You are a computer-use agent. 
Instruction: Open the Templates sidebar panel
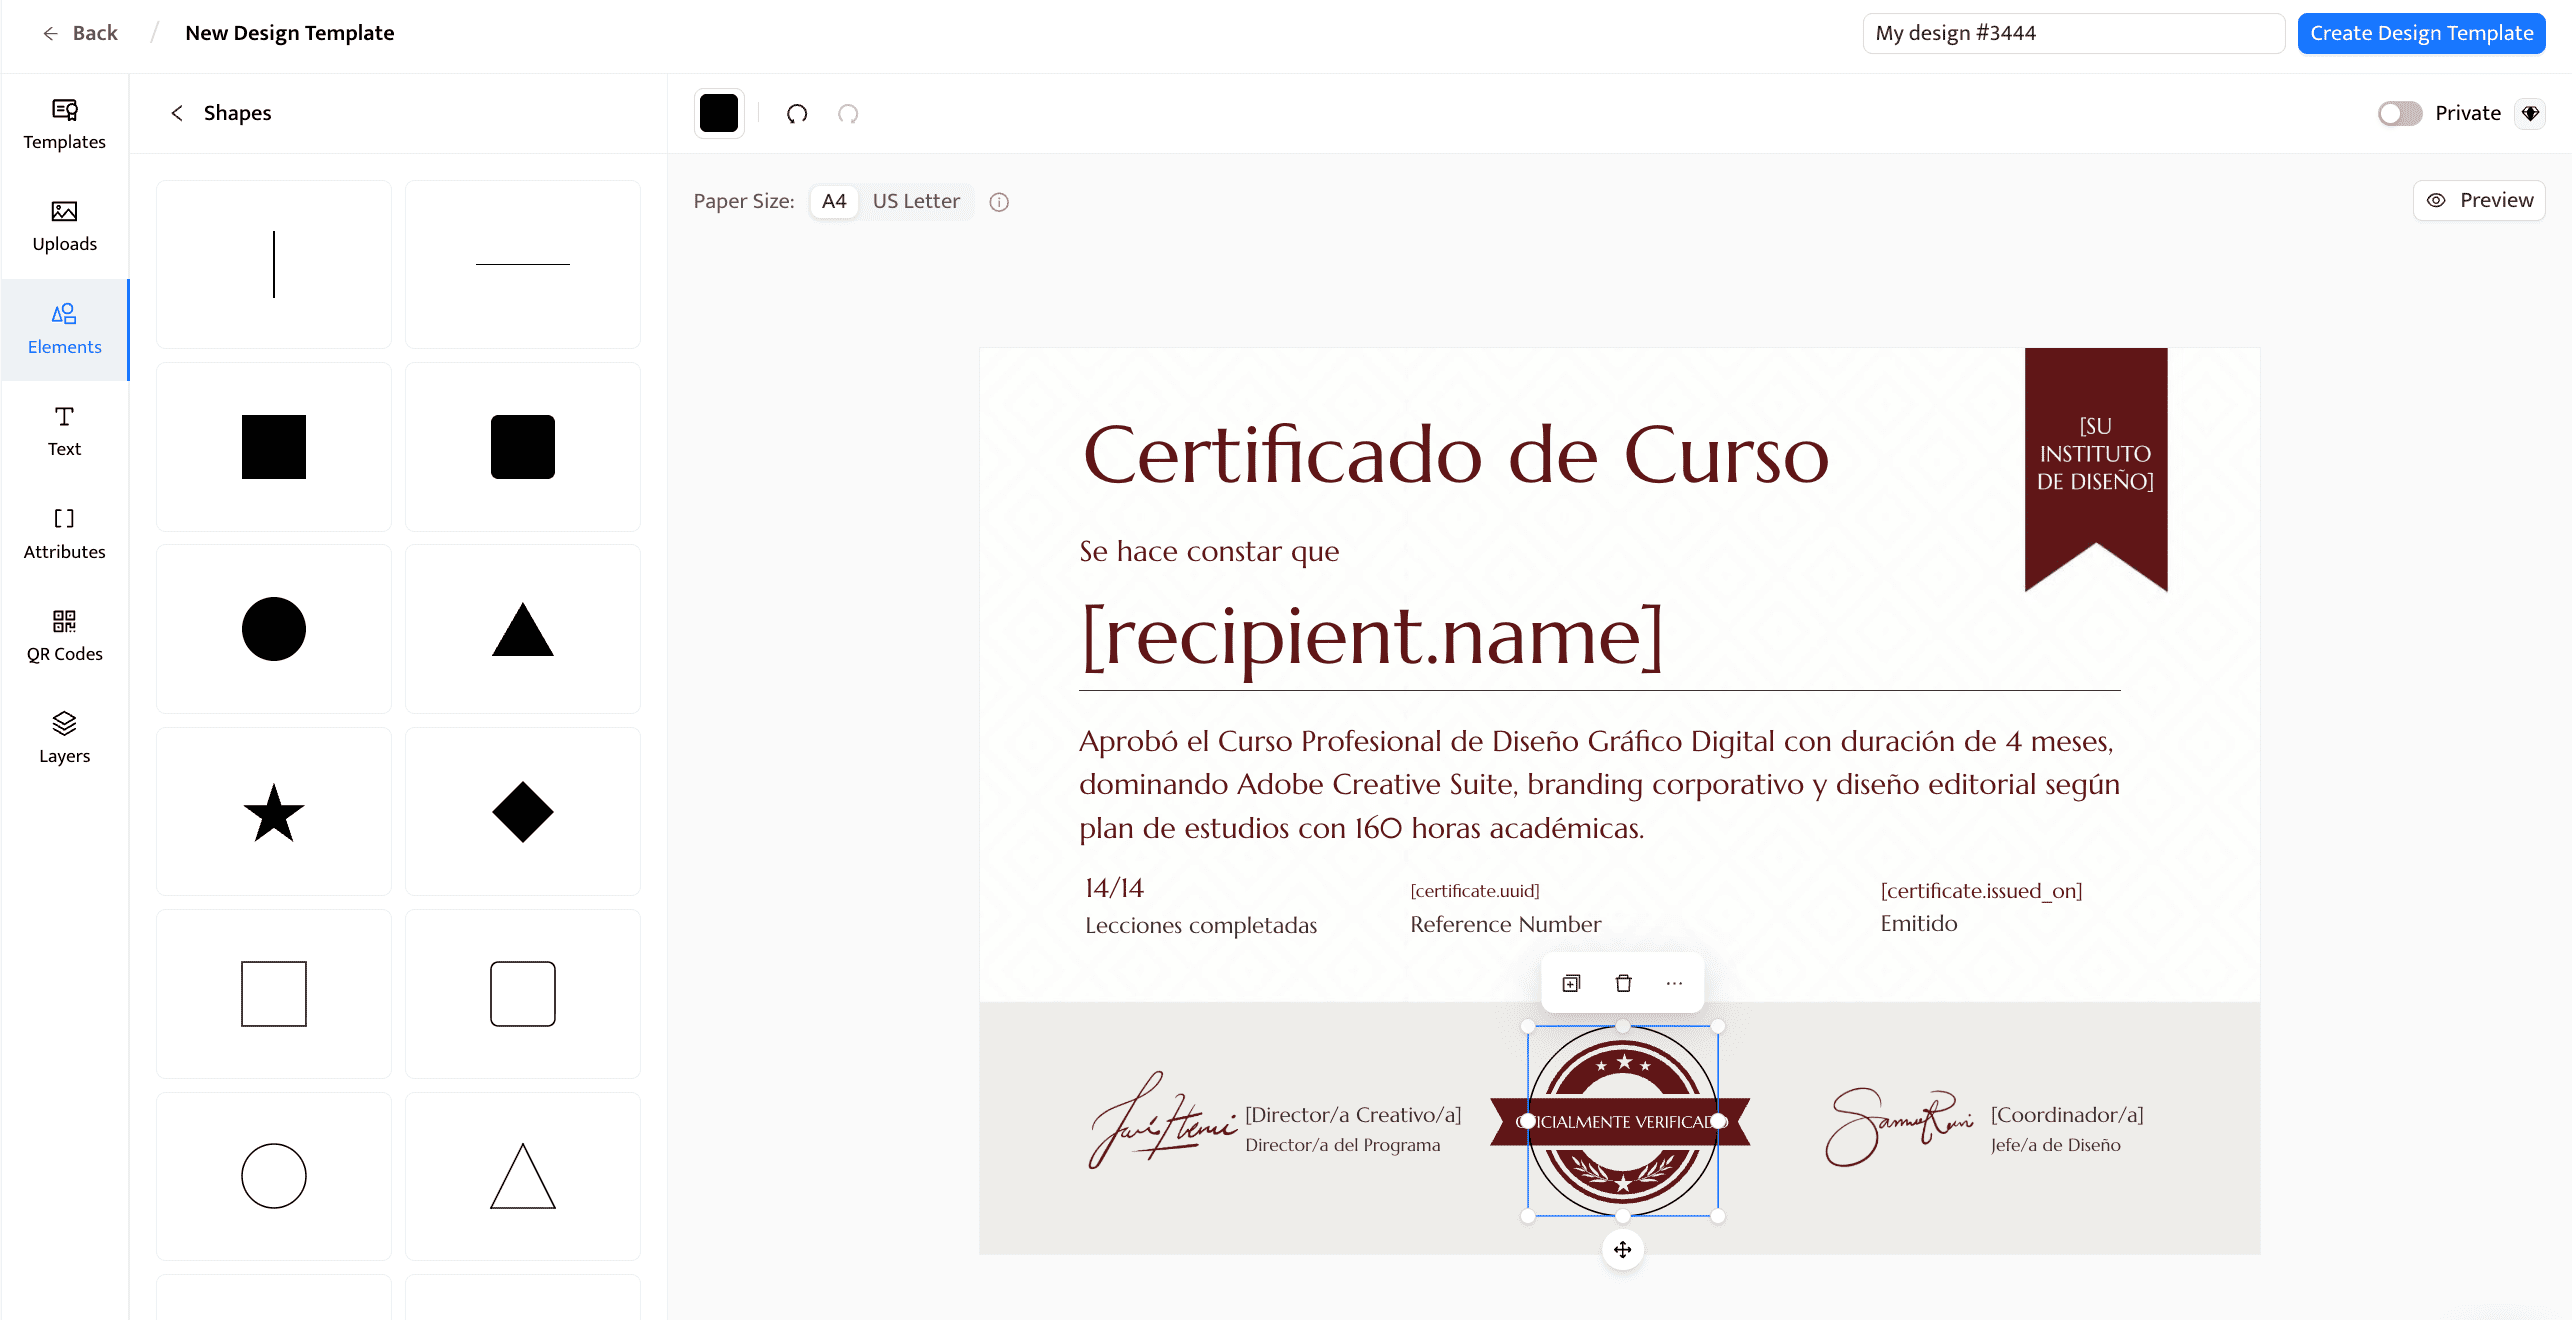coord(64,124)
